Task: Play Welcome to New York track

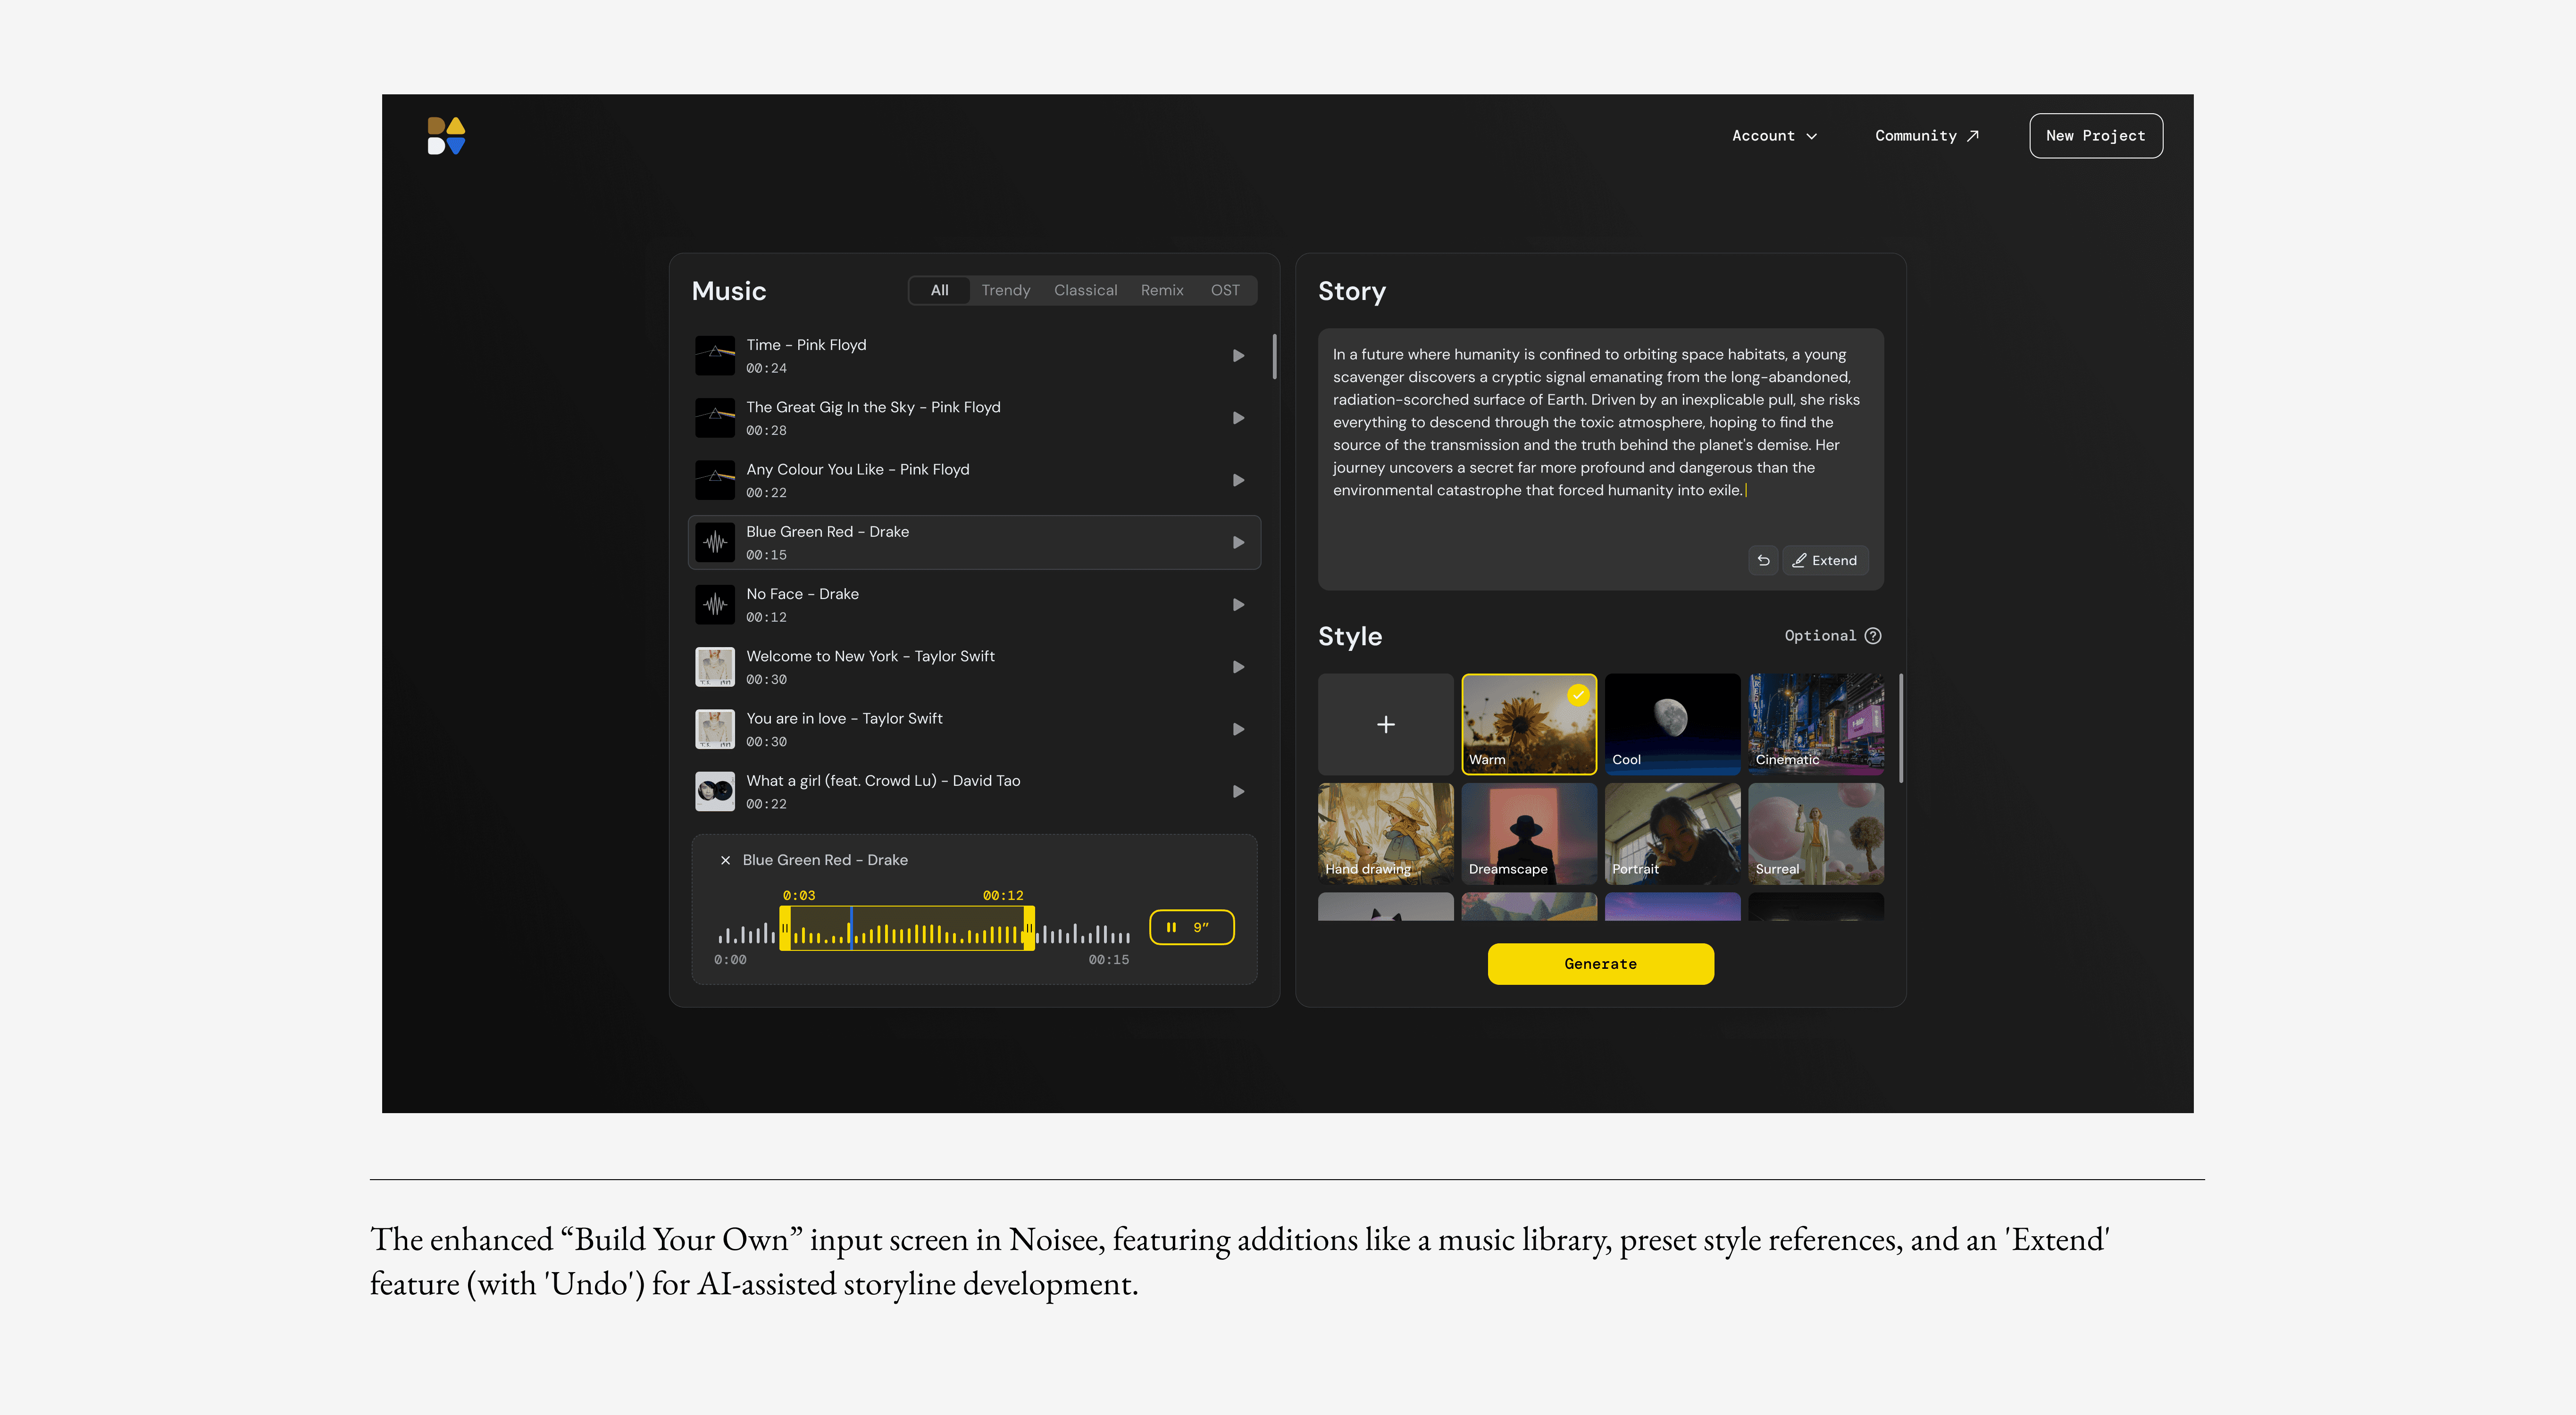Action: pos(1238,667)
